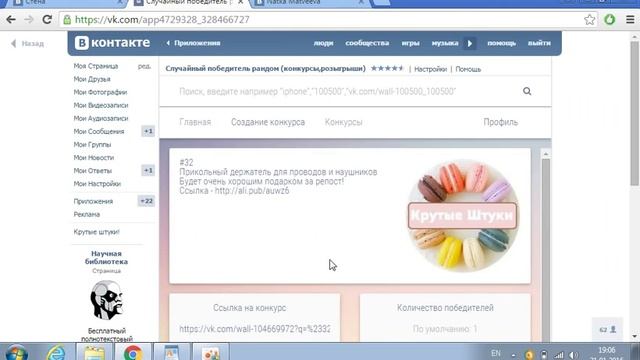The height and width of the screenshot is (360, 640).
Task: Open сообщества in the header
Action: (x=367, y=43)
